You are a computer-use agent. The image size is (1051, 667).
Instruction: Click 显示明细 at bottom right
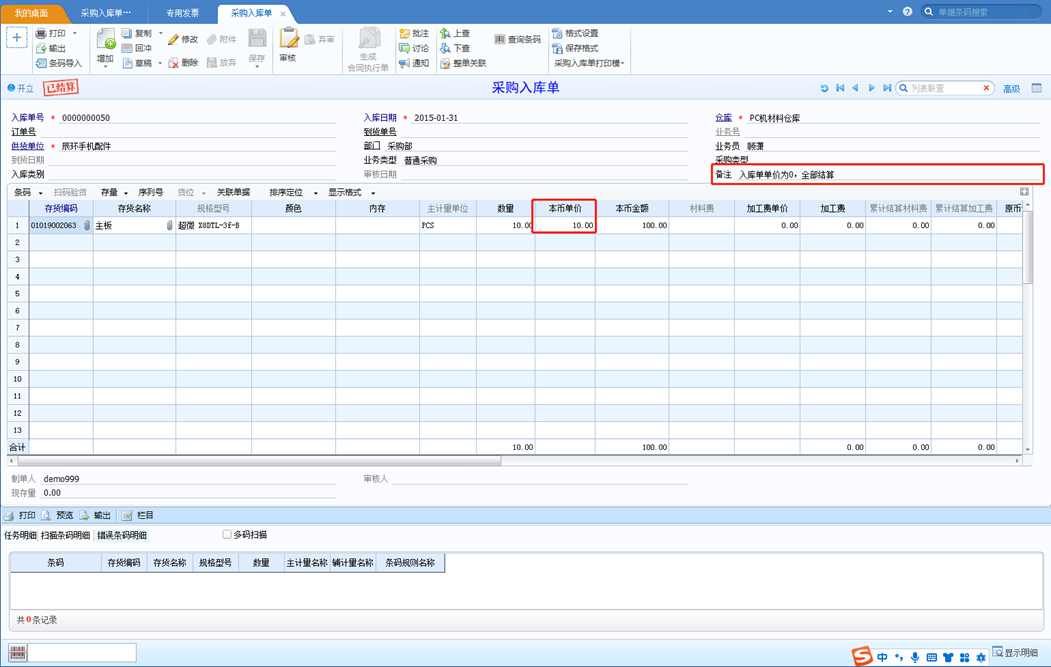pyautogui.click(x=1015, y=652)
